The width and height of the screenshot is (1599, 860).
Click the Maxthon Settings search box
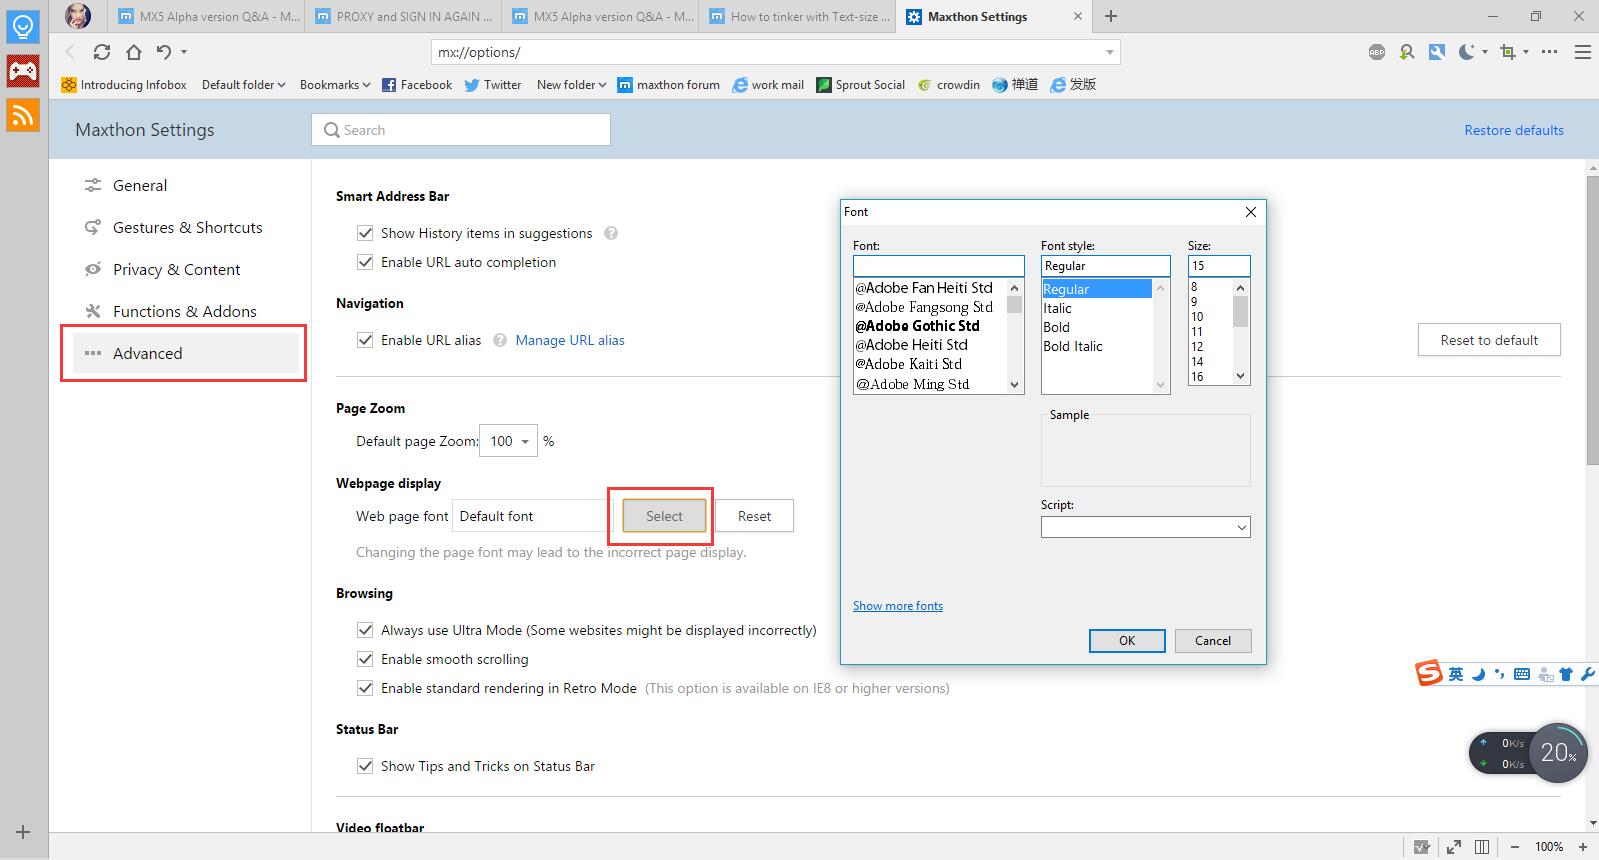[461, 130]
